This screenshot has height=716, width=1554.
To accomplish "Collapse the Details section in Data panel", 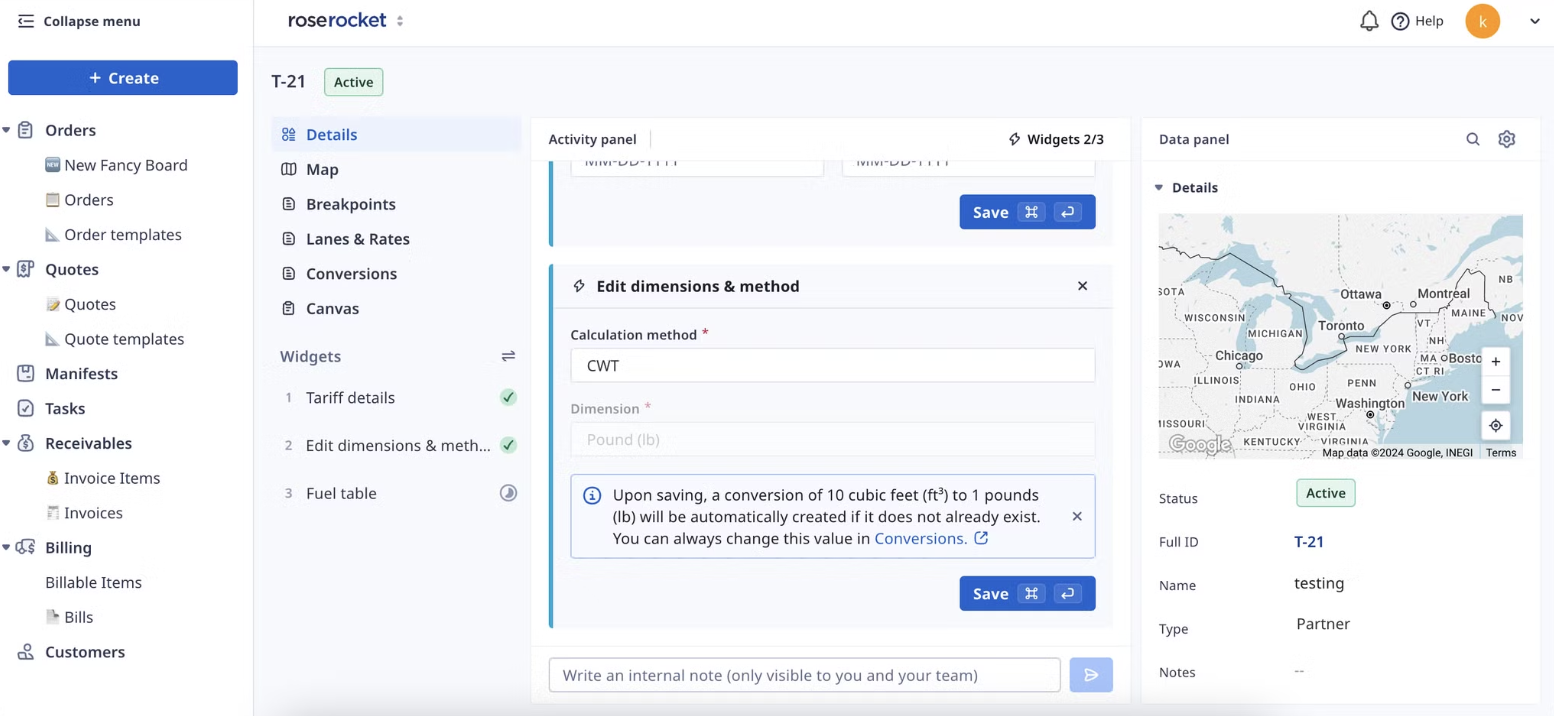I will (x=1159, y=188).
